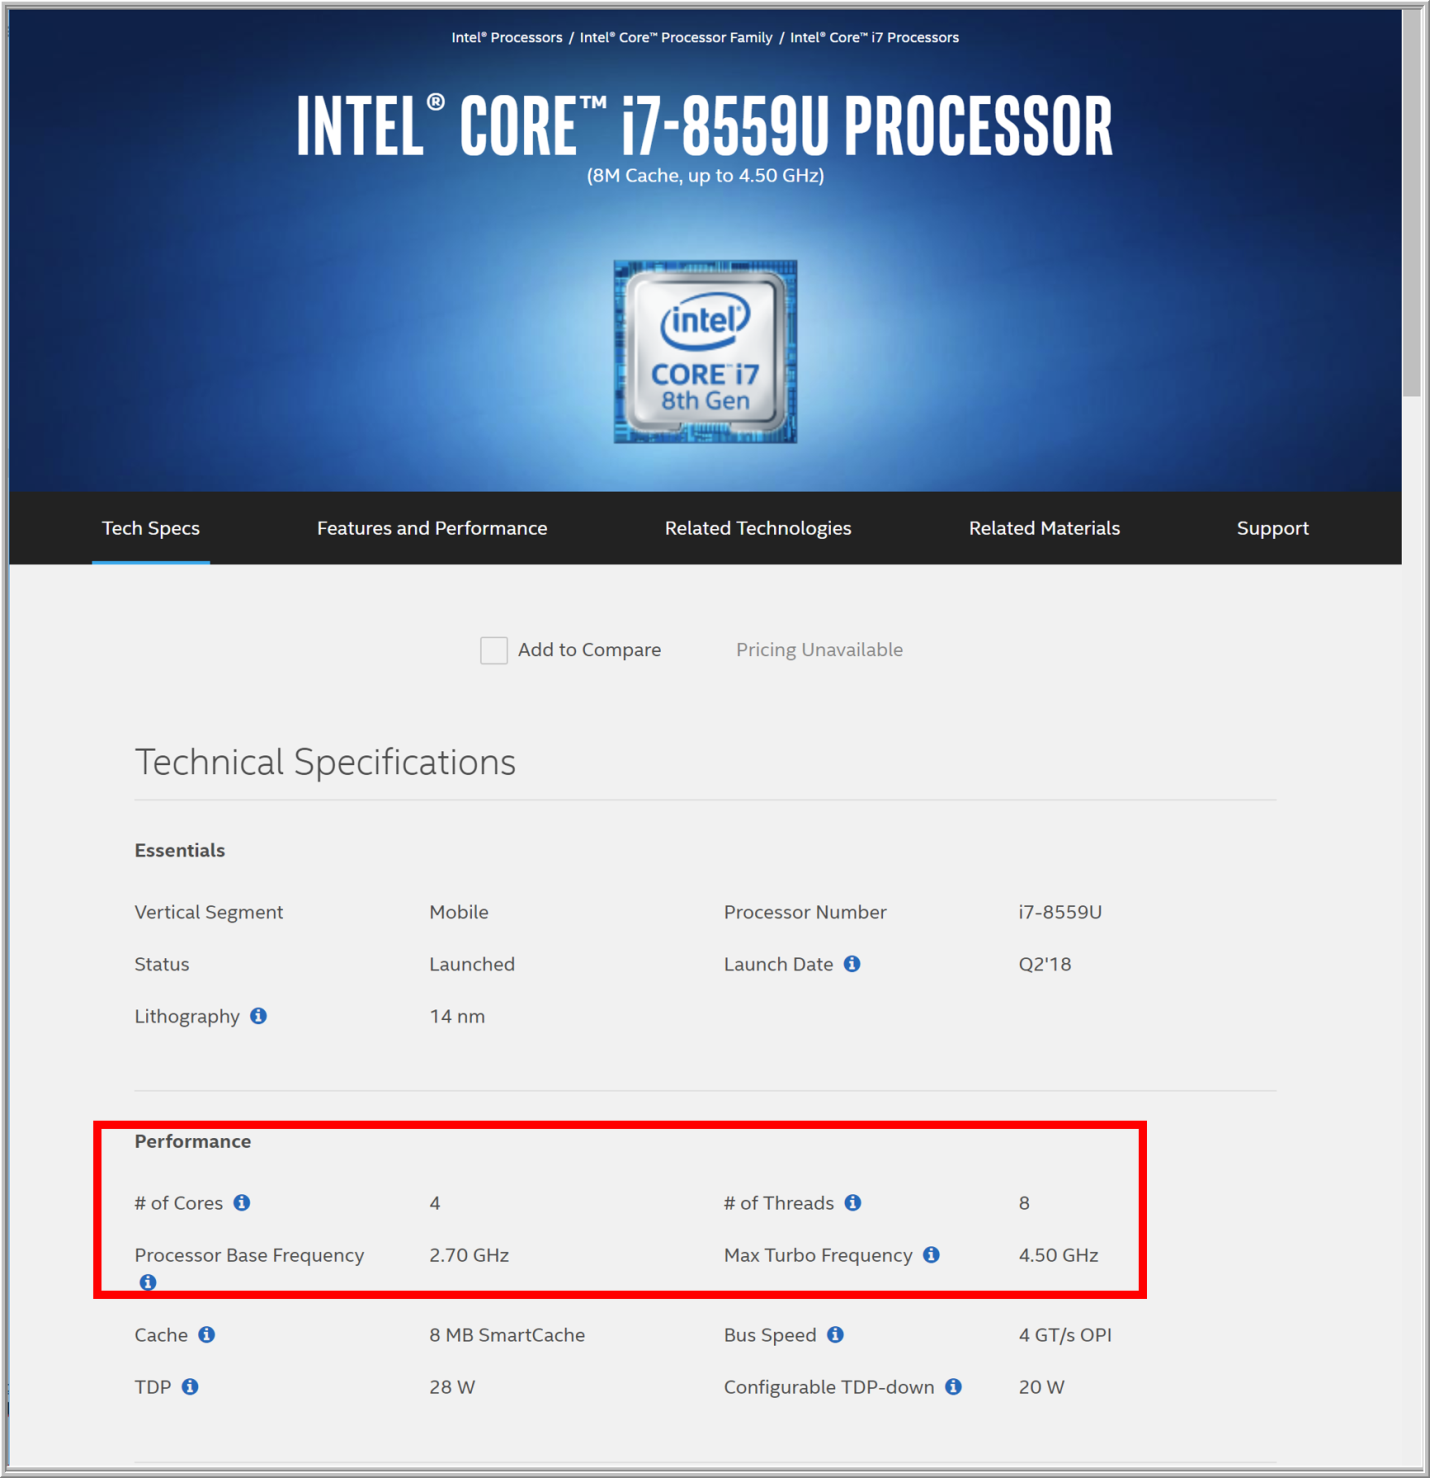Select the Related Materials tab

coord(1044,528)
